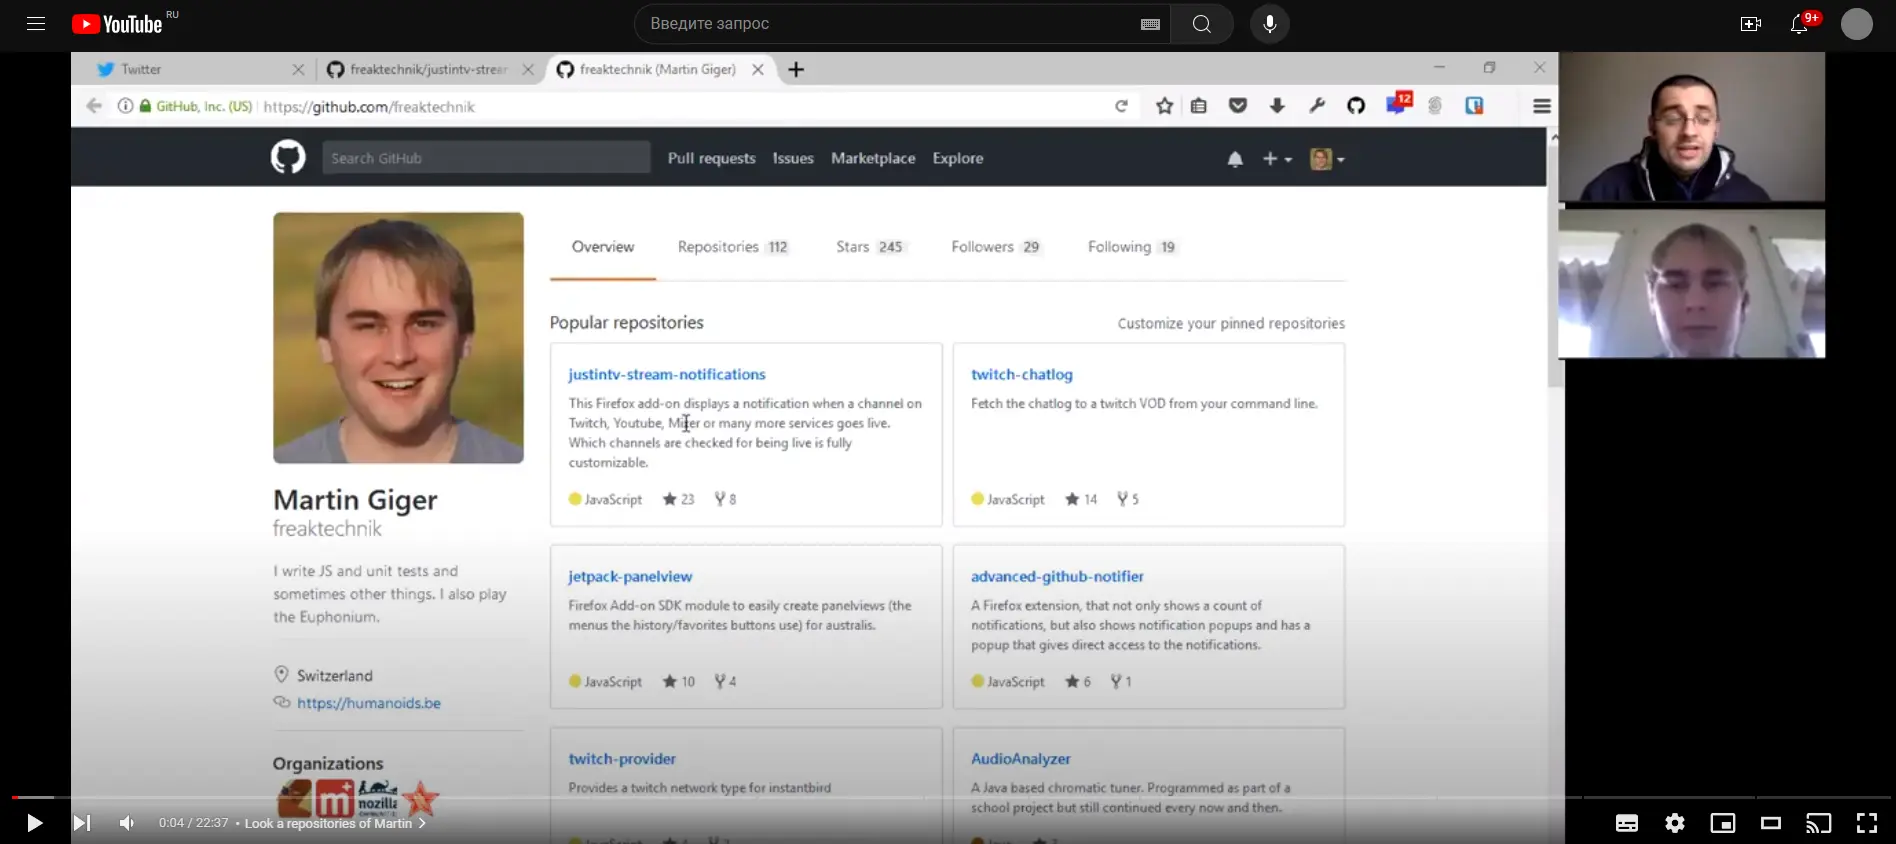Click the Mozilla organization avatar
The width and height of the screenshot is (1896, 844).
point(378,800)
